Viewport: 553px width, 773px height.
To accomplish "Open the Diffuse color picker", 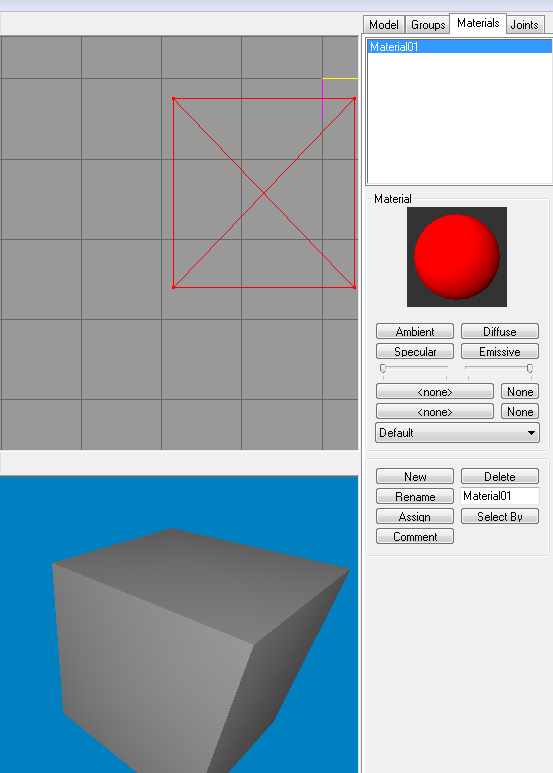I will (x=500, y=331).
